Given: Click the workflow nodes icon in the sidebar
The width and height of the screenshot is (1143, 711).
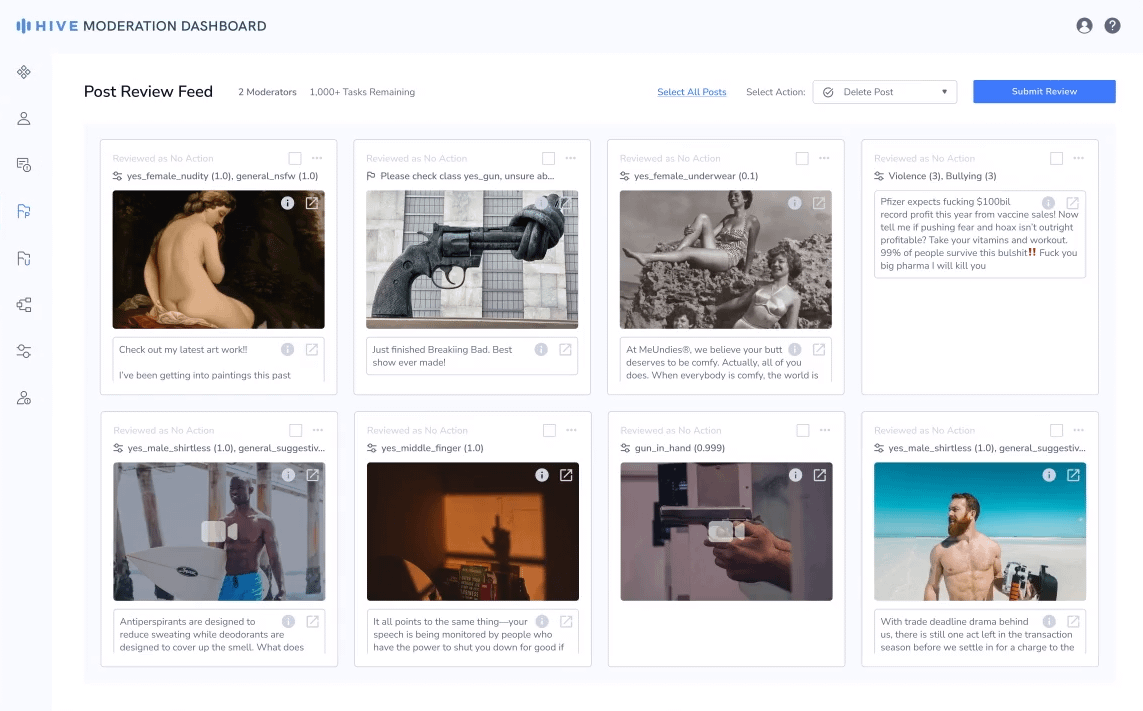Looking at the screenshot, I should tap(23, 305).
